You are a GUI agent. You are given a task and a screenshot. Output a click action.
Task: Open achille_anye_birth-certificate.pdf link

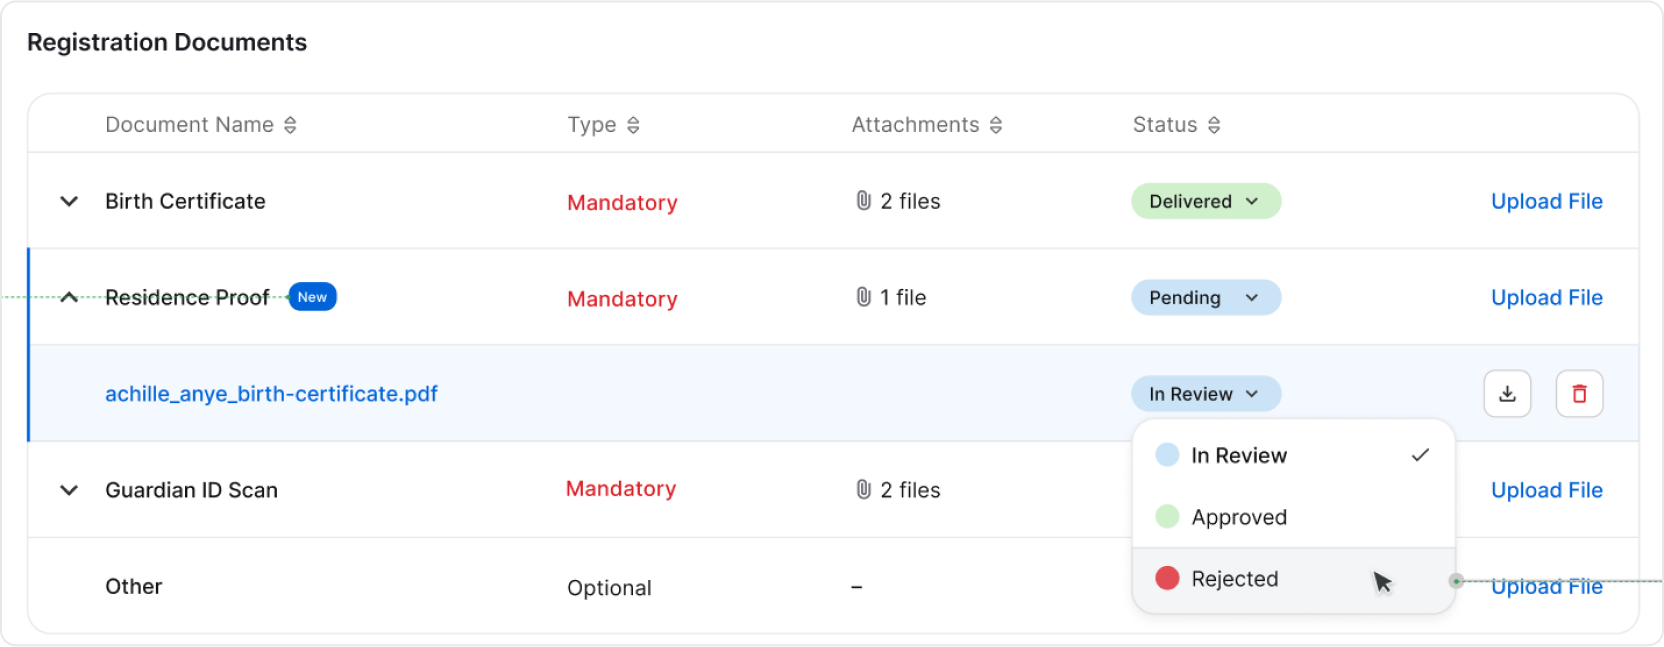tap(271, 394)
